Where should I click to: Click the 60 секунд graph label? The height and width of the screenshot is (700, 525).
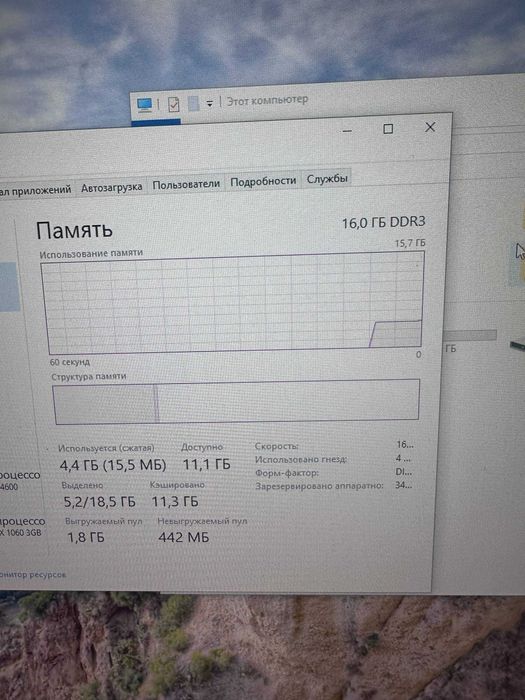click(x=70, y=362)
